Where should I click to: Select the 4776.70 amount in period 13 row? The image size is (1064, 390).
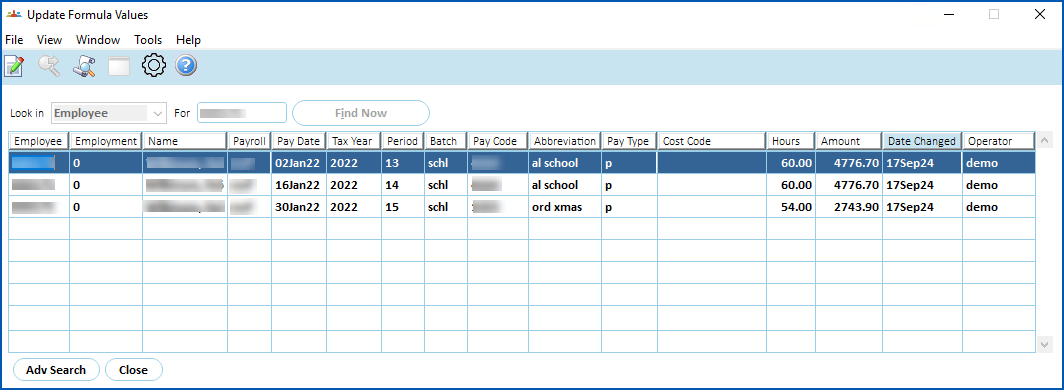(x=849, y=163)
